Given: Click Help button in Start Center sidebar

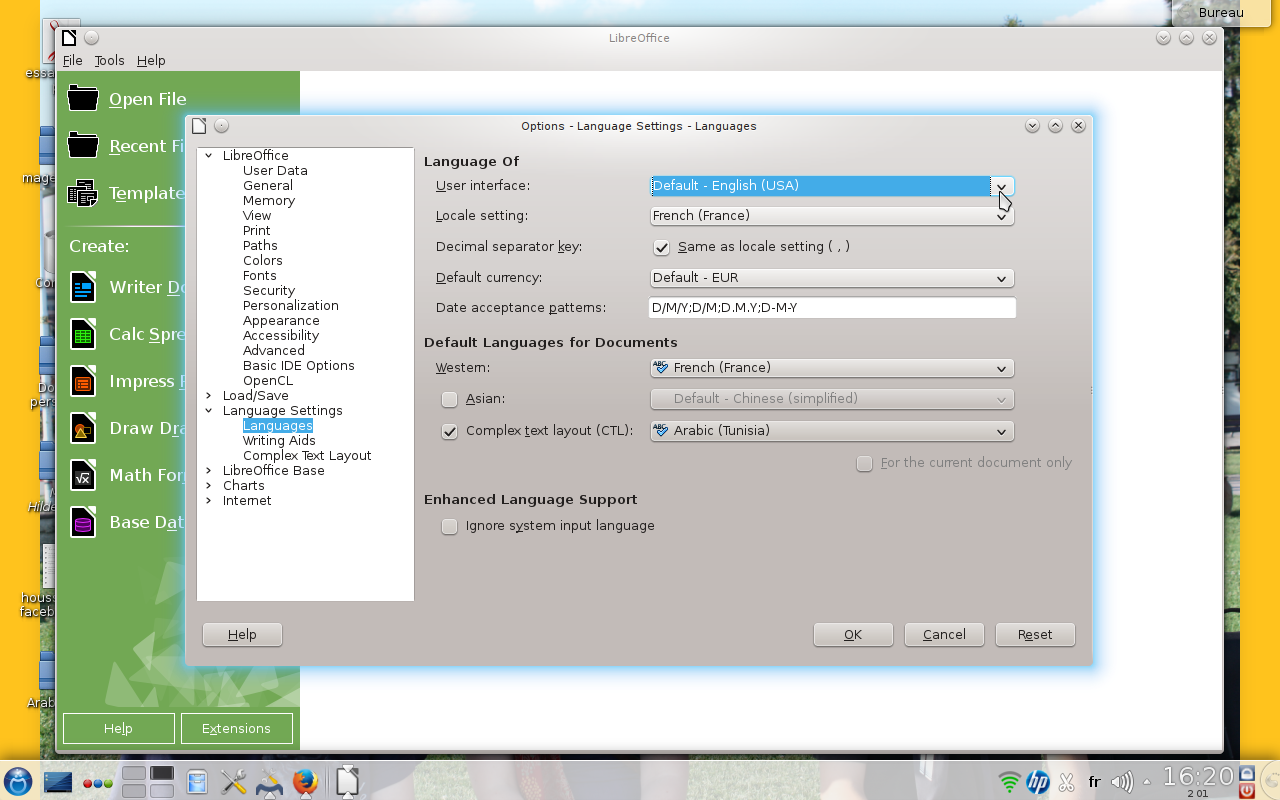Looking at the screenshot, I should pyautogui.click(x=118, y=728).
